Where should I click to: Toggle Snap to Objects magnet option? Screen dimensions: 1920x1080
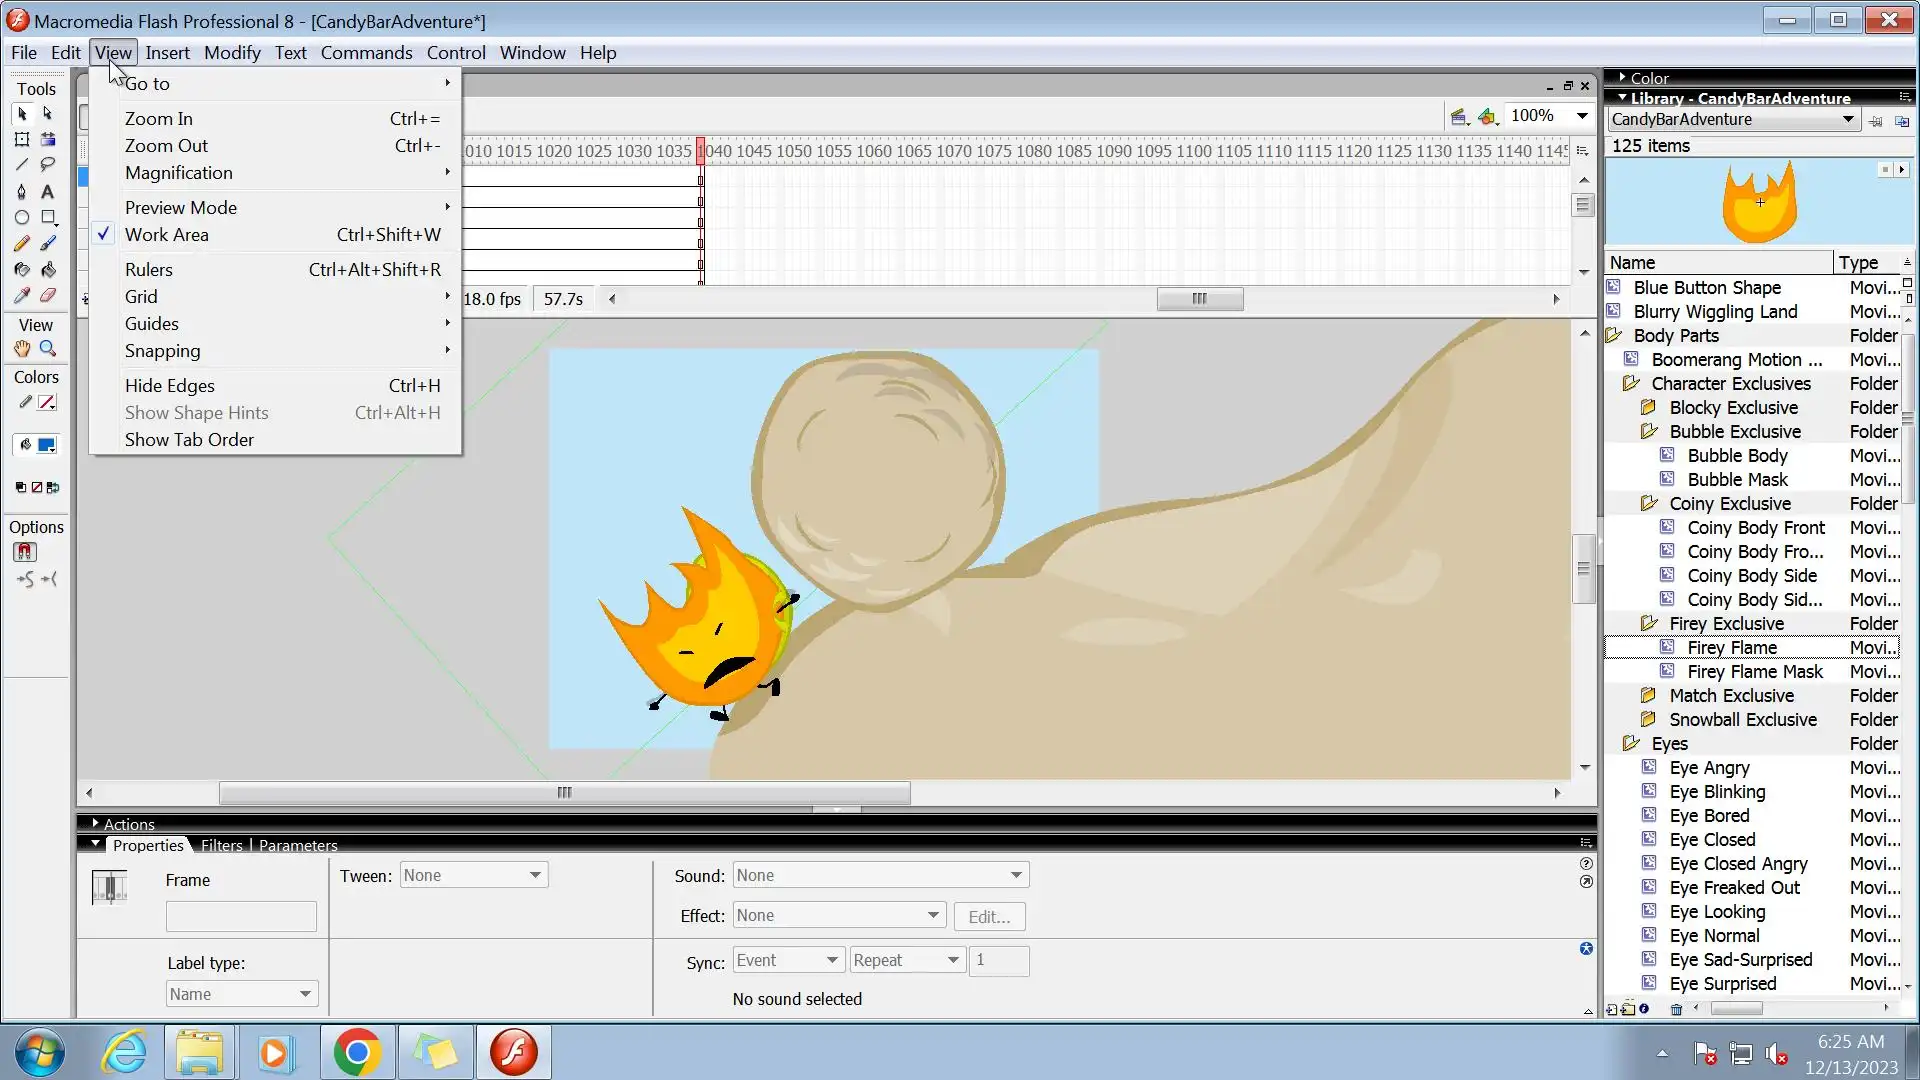coord(25,552)
